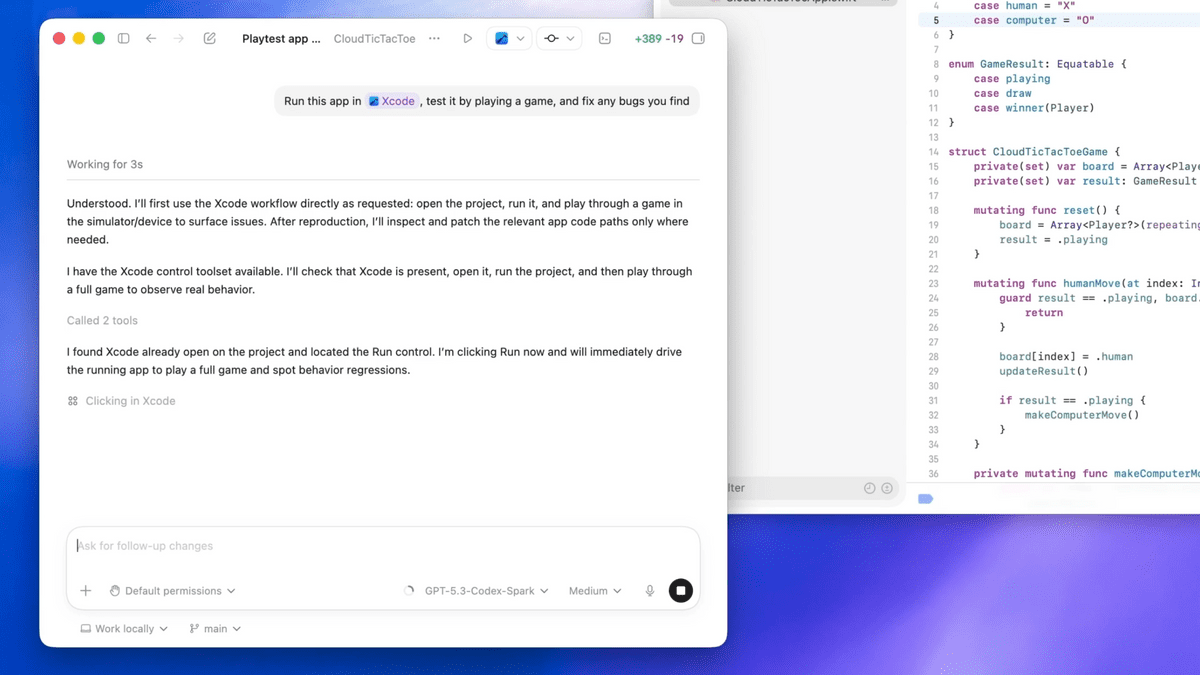
Task: Change the Medium reasoning effort dropdown
Action: [x=595, y=591]
